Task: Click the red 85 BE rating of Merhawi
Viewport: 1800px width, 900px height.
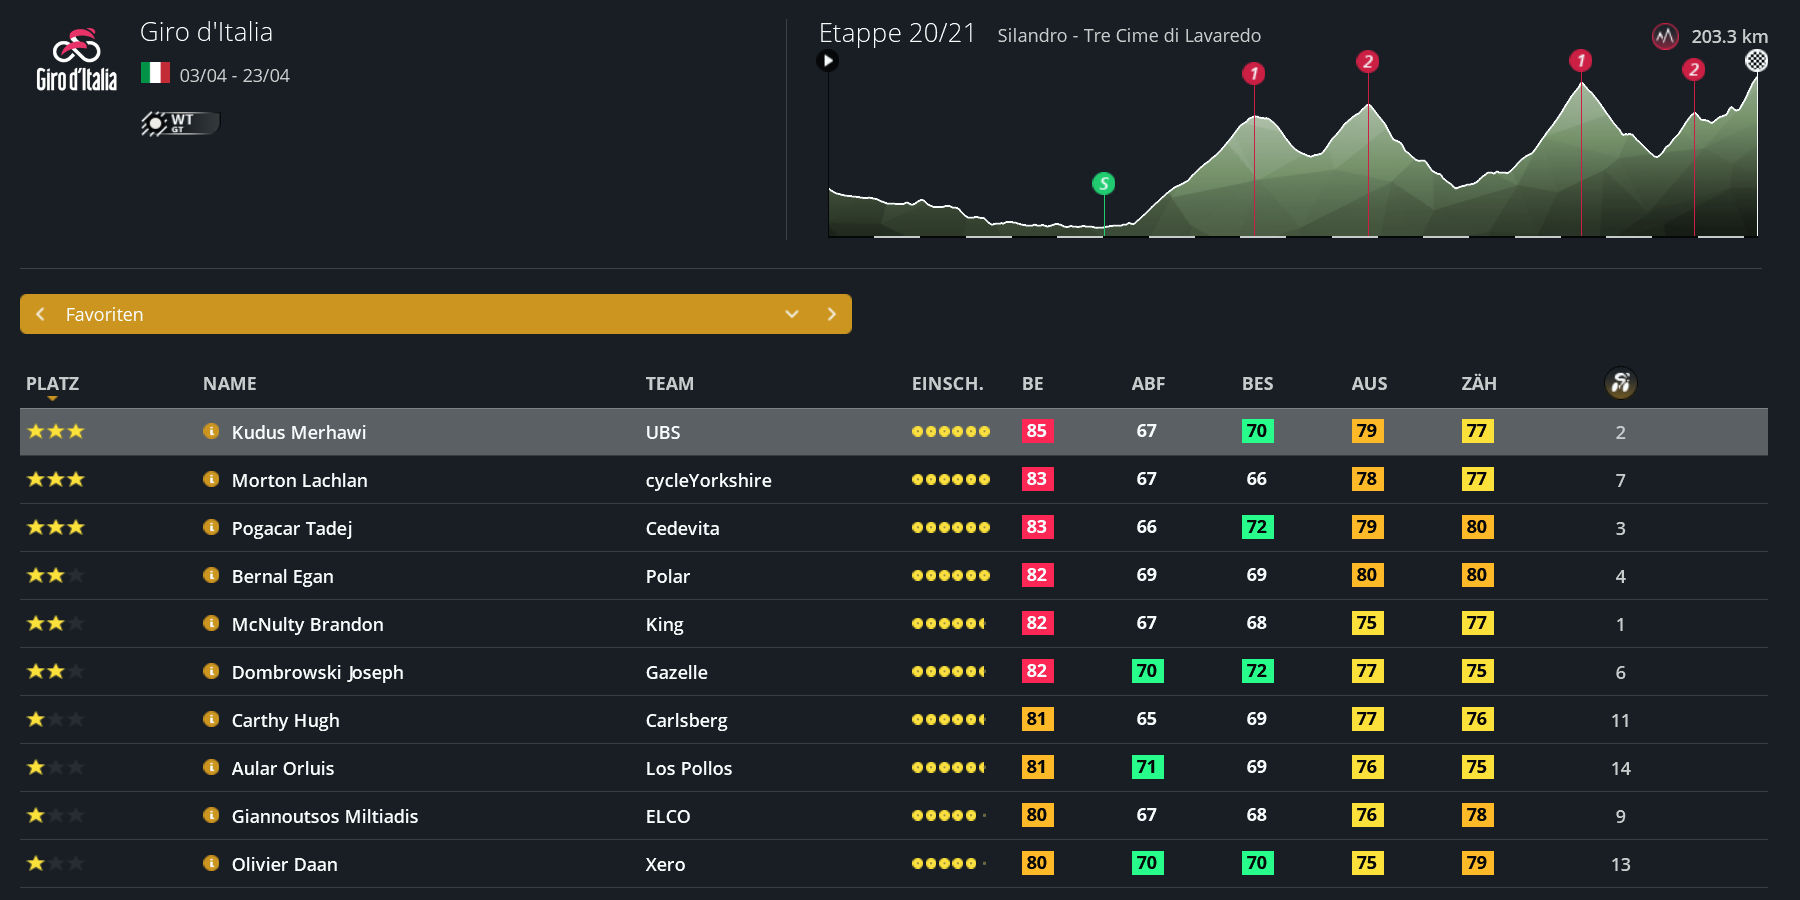Action: coord(1036,432)
